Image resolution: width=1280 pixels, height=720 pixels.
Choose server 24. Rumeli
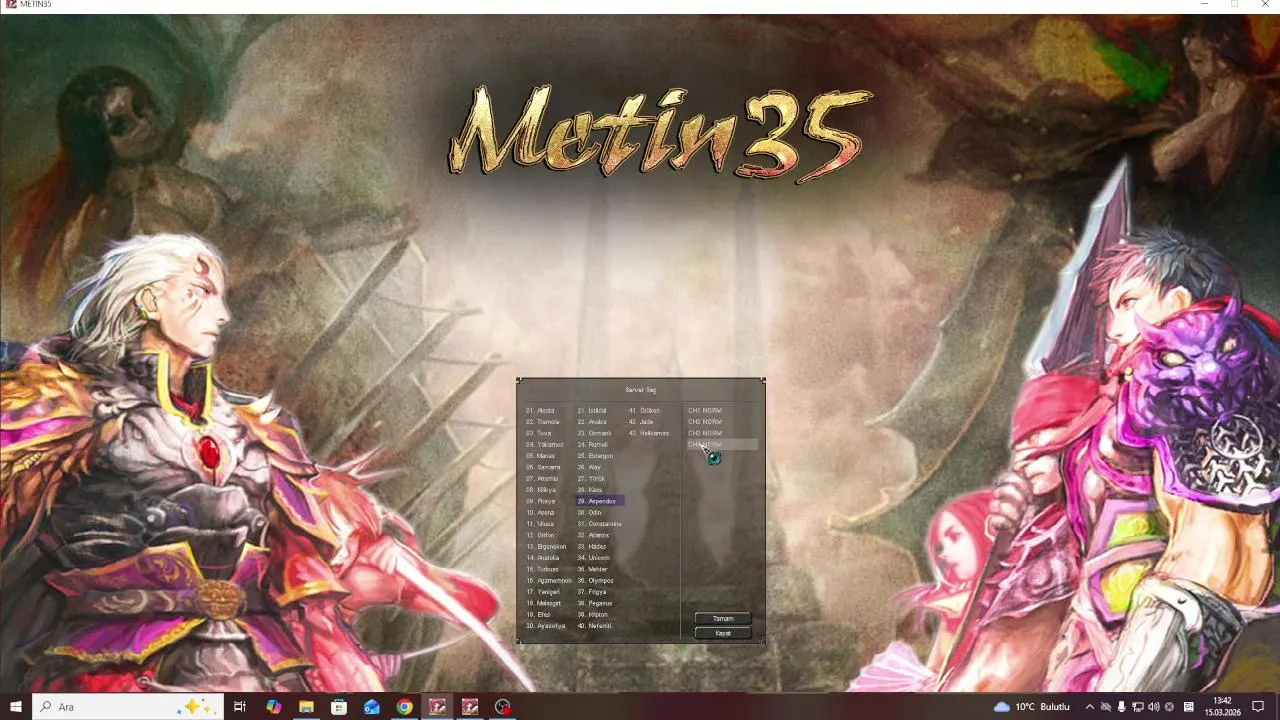592,445
